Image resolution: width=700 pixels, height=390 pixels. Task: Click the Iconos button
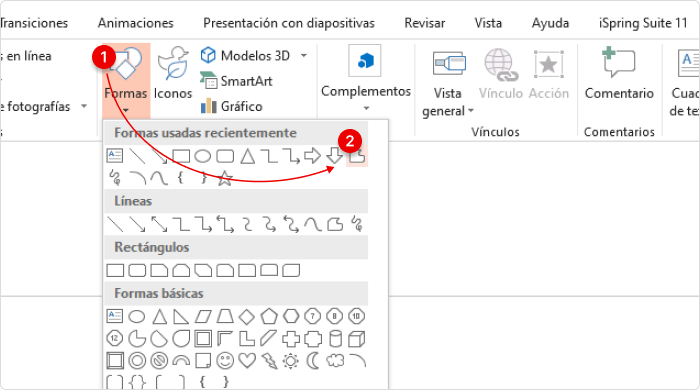coord(173,74)
